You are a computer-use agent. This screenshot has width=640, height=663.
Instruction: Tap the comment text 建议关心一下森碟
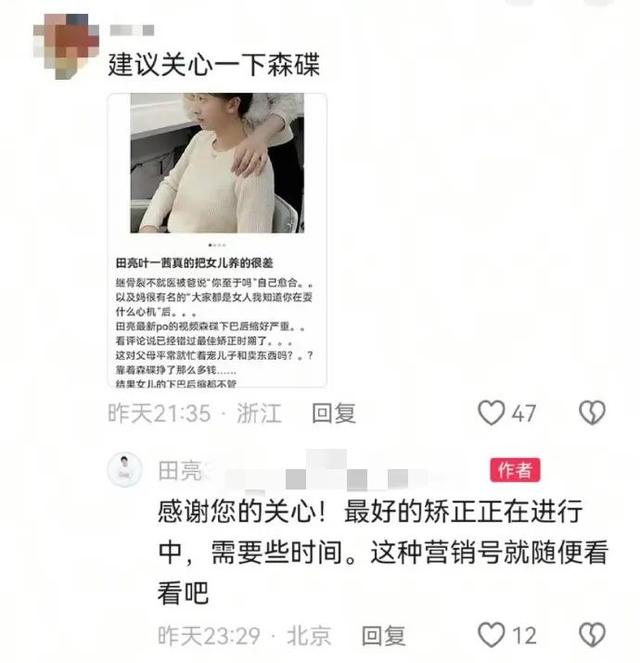(213, 65)
